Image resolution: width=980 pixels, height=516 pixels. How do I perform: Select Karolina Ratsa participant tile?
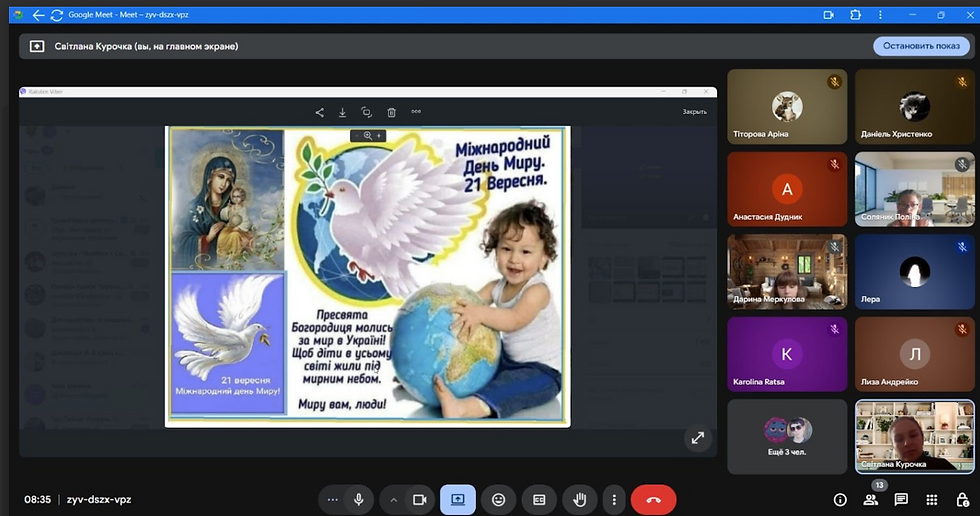(x=787, y=354)
